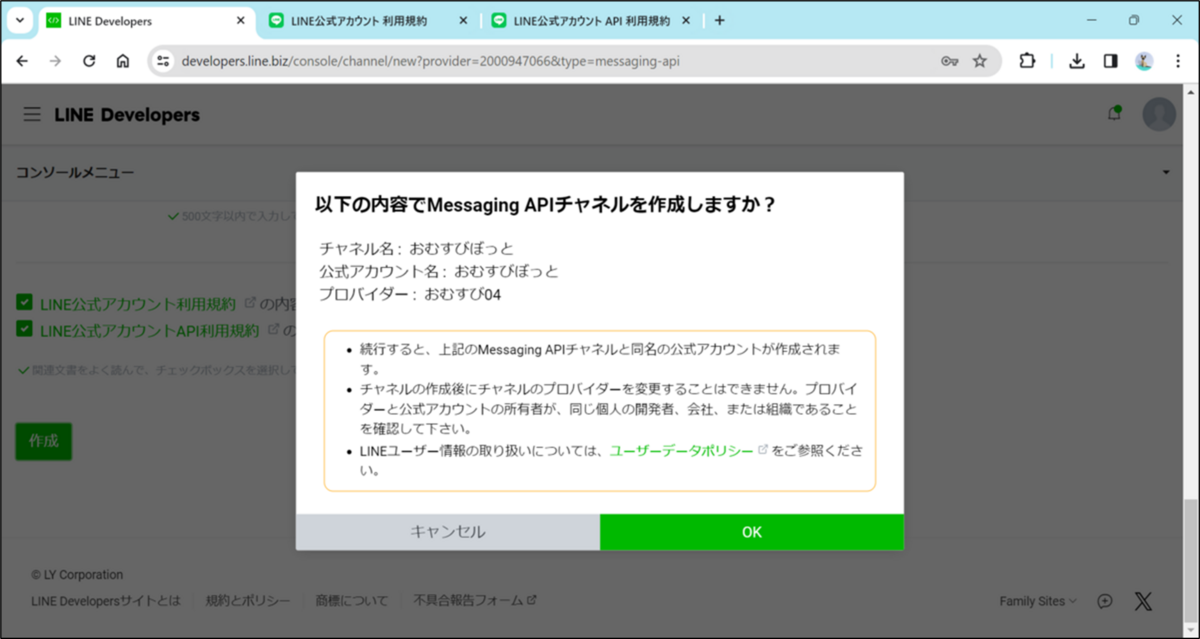Click the LINE Developers logo
The height and width of the screenshot is (639, 1200).
127,115
